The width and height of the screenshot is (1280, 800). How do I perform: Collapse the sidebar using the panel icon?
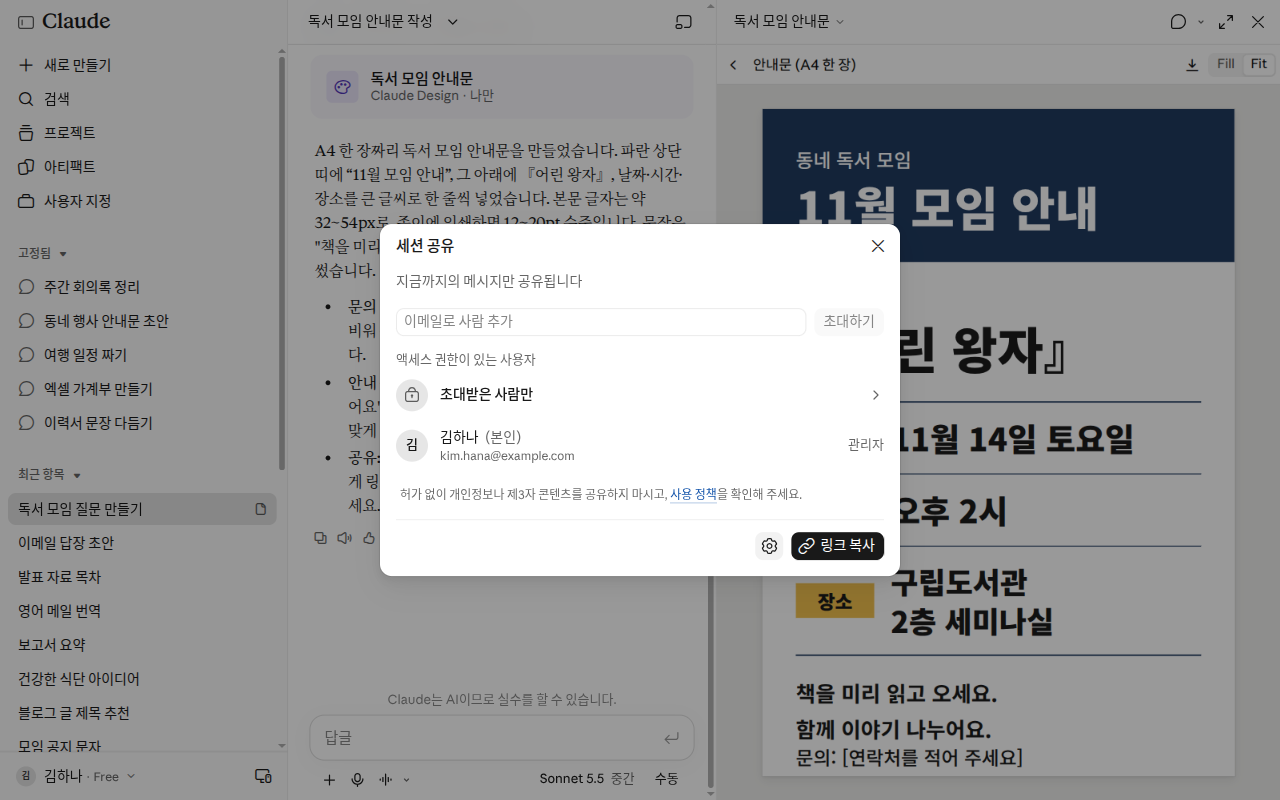pyautogui.click(x=26, y=21)
